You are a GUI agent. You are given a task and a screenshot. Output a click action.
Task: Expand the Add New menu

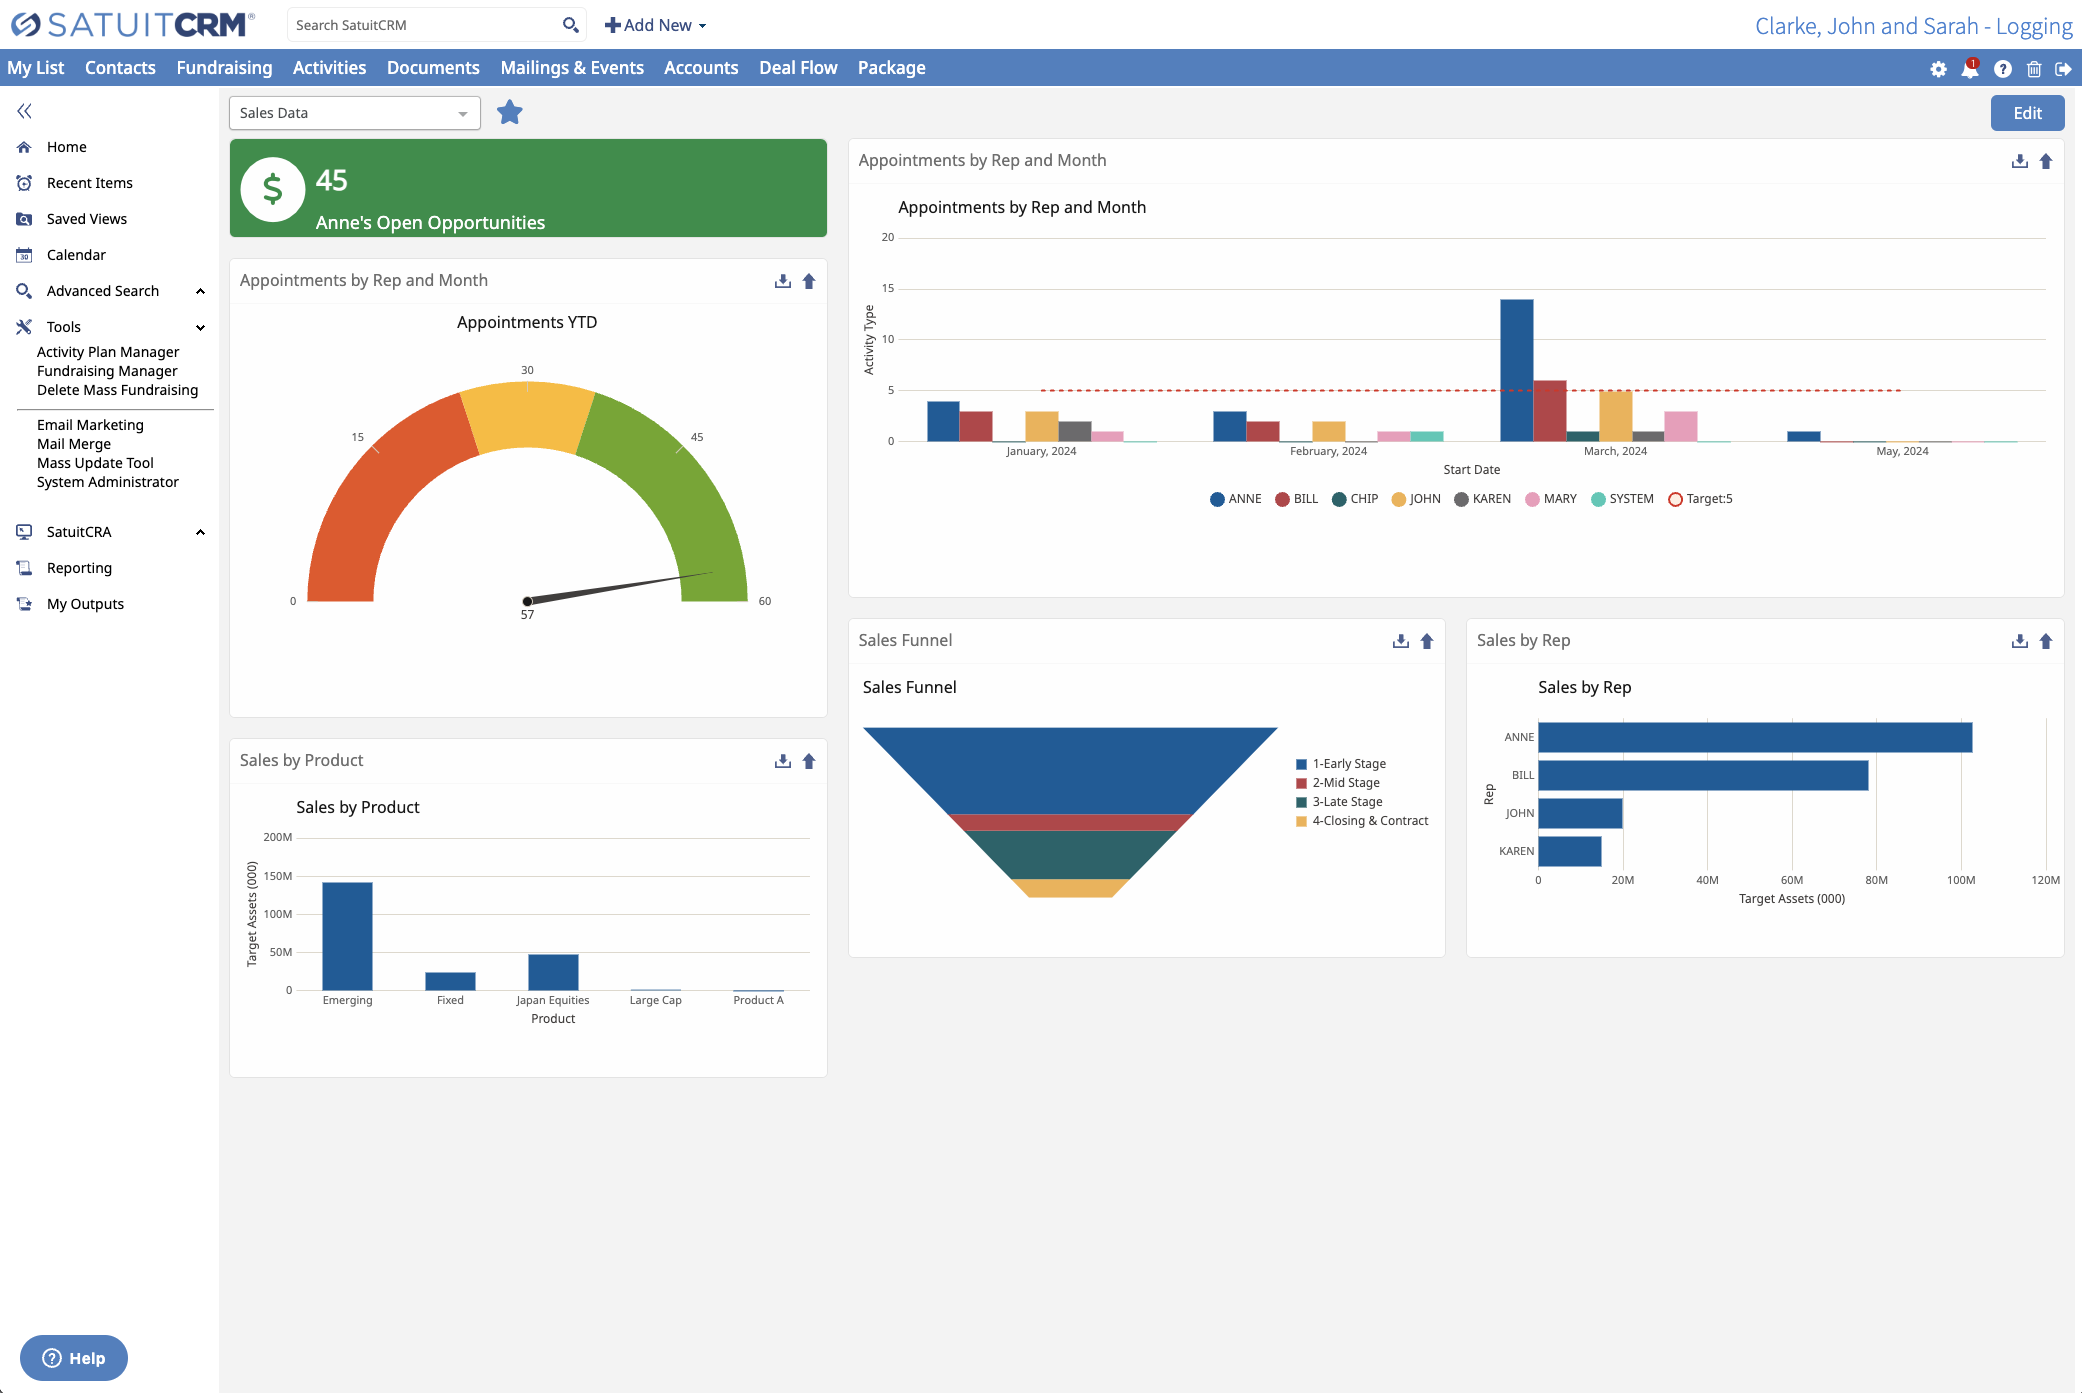tap(655, 24)
